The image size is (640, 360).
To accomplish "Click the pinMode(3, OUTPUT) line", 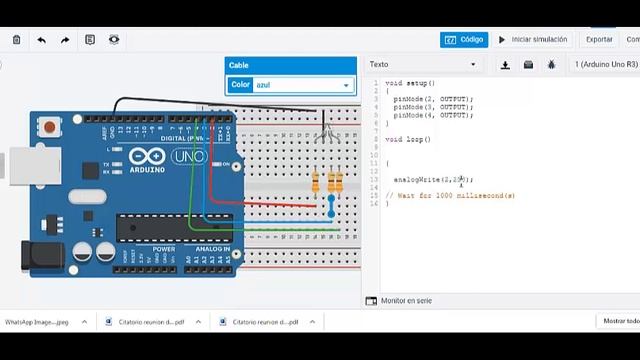I will (433, 107).
